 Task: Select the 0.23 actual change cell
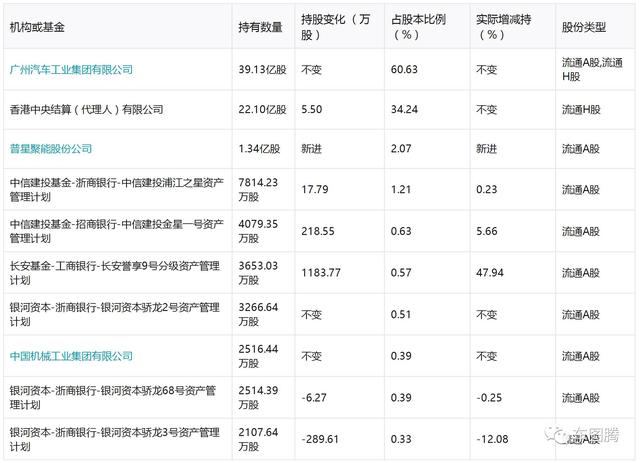coord(487,189)
